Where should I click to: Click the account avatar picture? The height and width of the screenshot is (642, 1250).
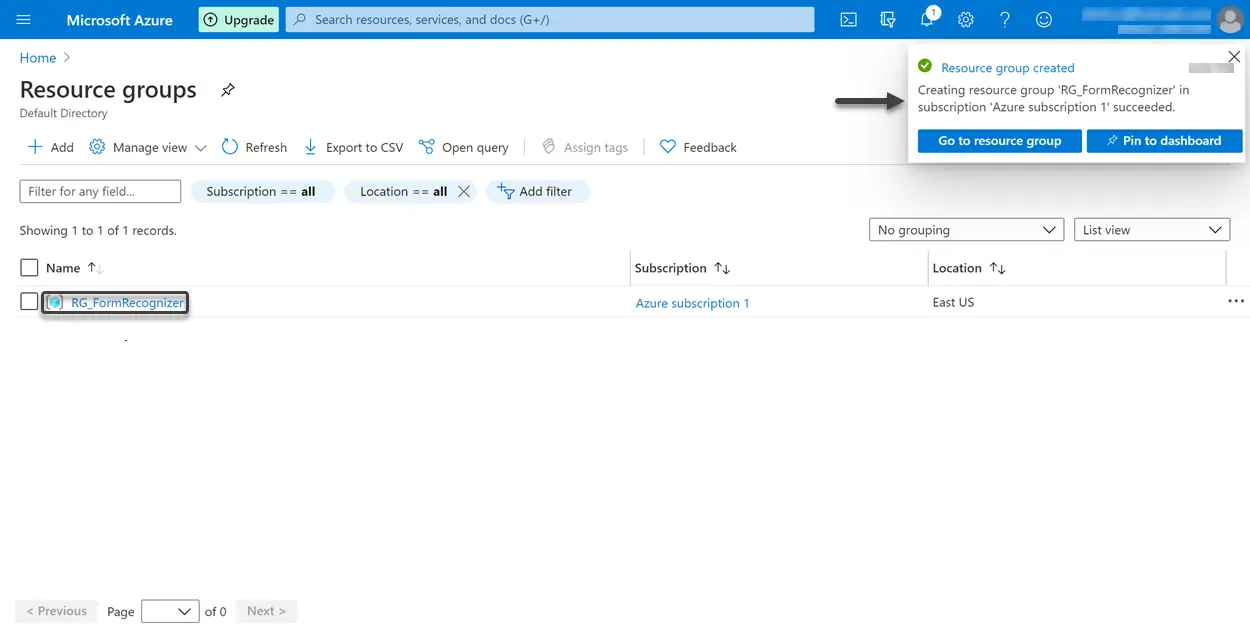point(1230,20)
